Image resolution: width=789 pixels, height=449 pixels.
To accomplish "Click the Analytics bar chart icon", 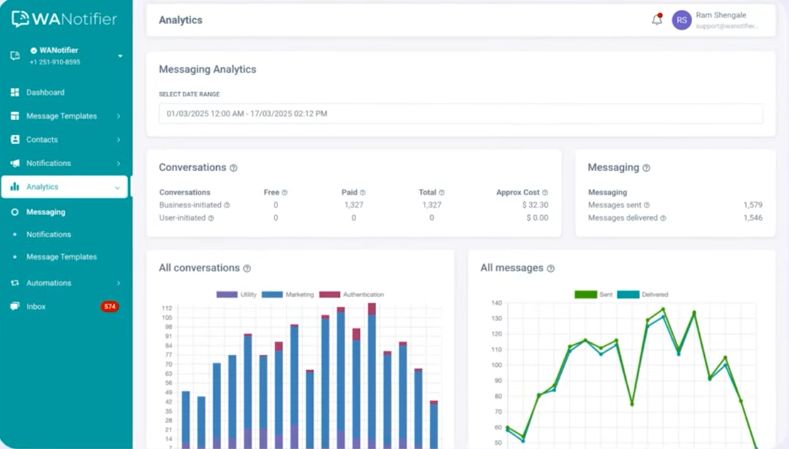I will click(15, 187).
